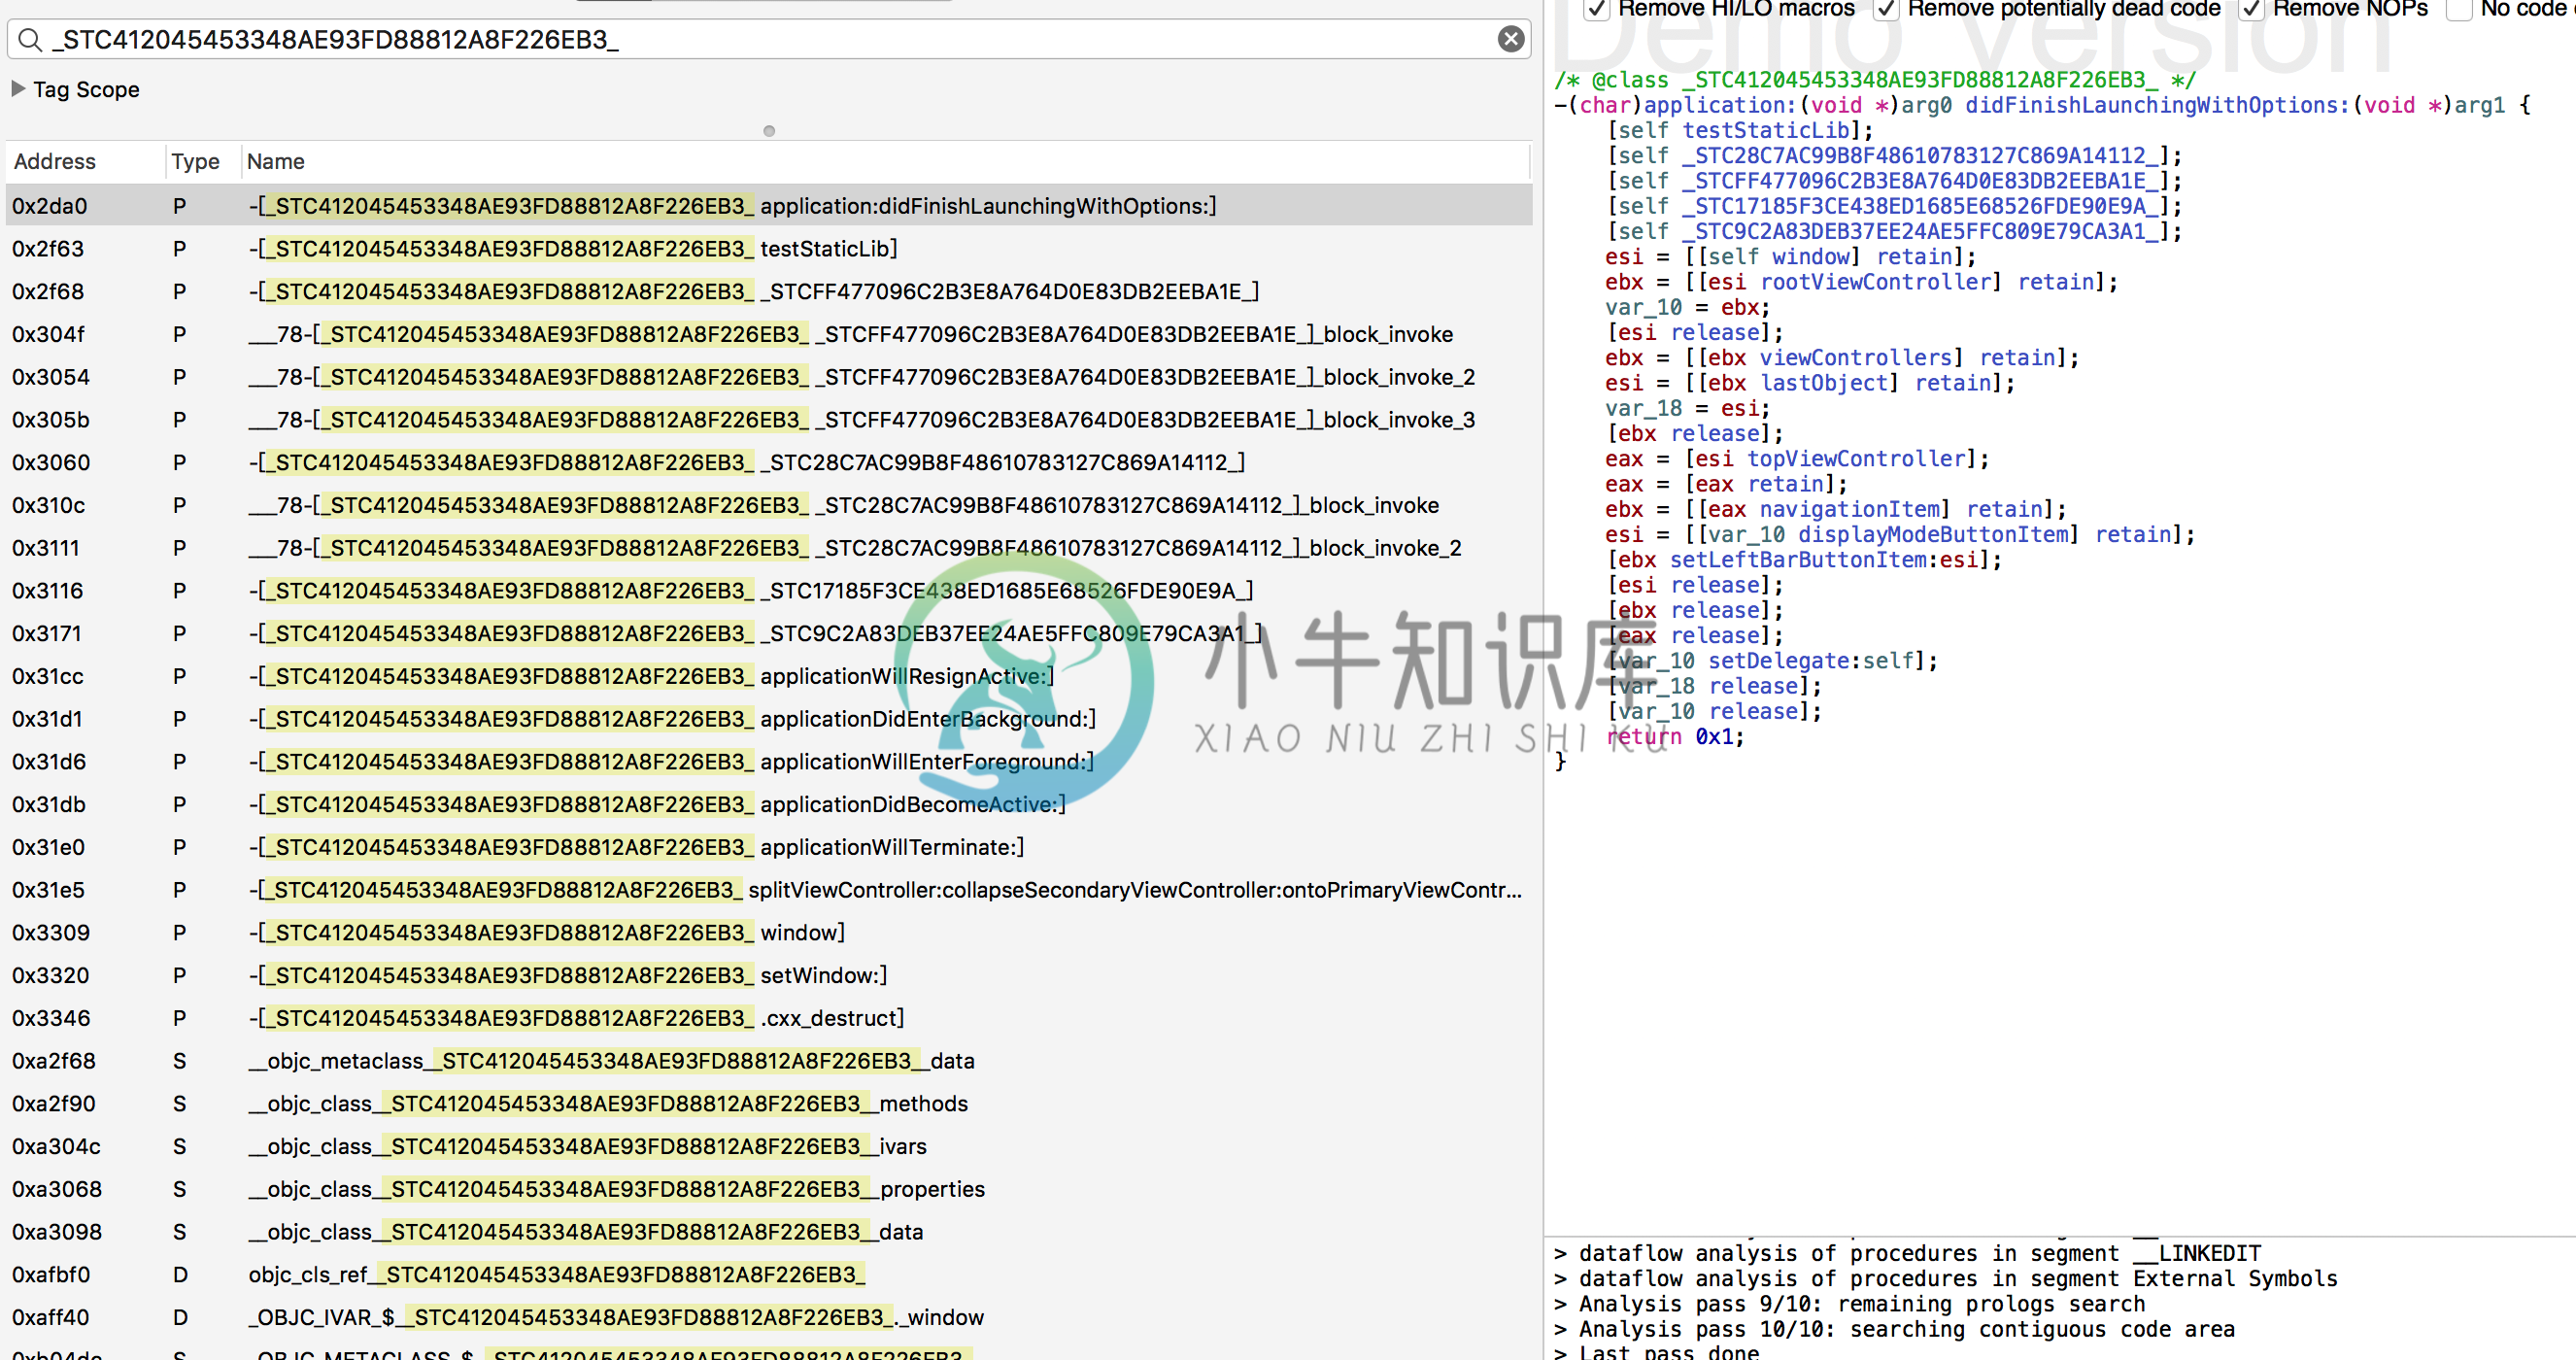The width and height of the screenshot is (2576, 1360).
Task: Click the magnifier search icon
Action: 30,40
